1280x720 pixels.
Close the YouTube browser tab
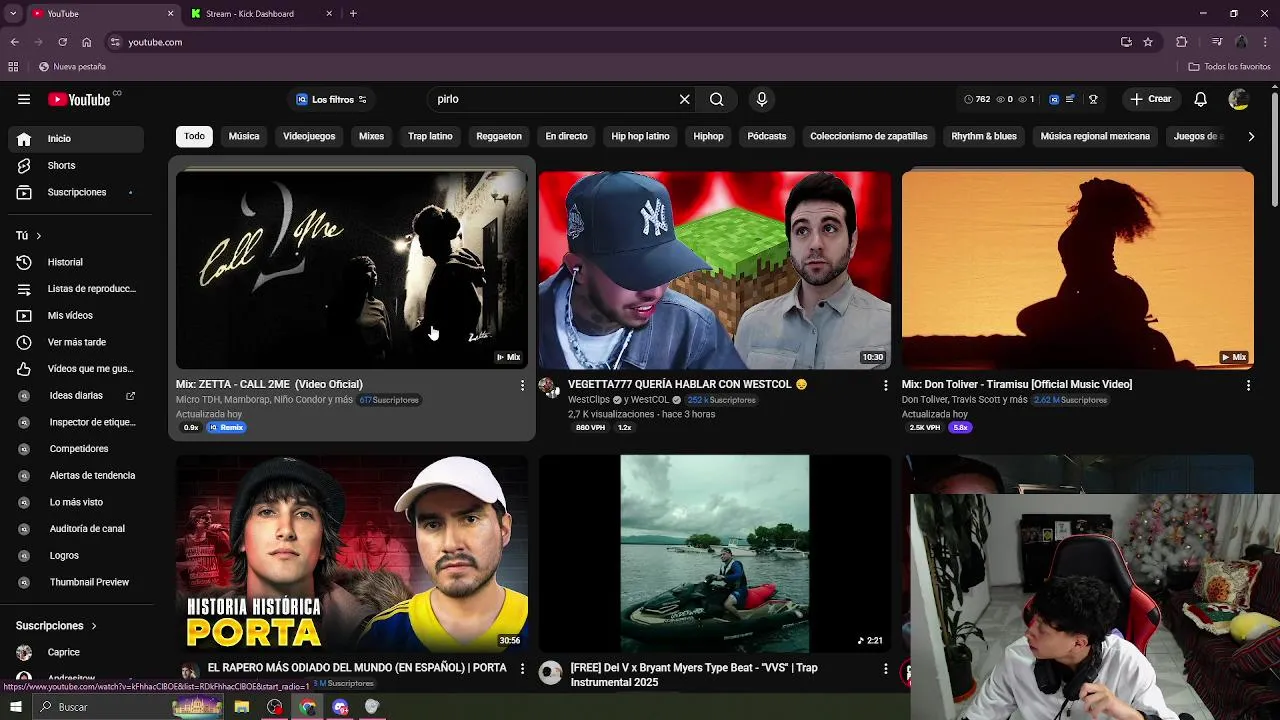coord(170,14)
